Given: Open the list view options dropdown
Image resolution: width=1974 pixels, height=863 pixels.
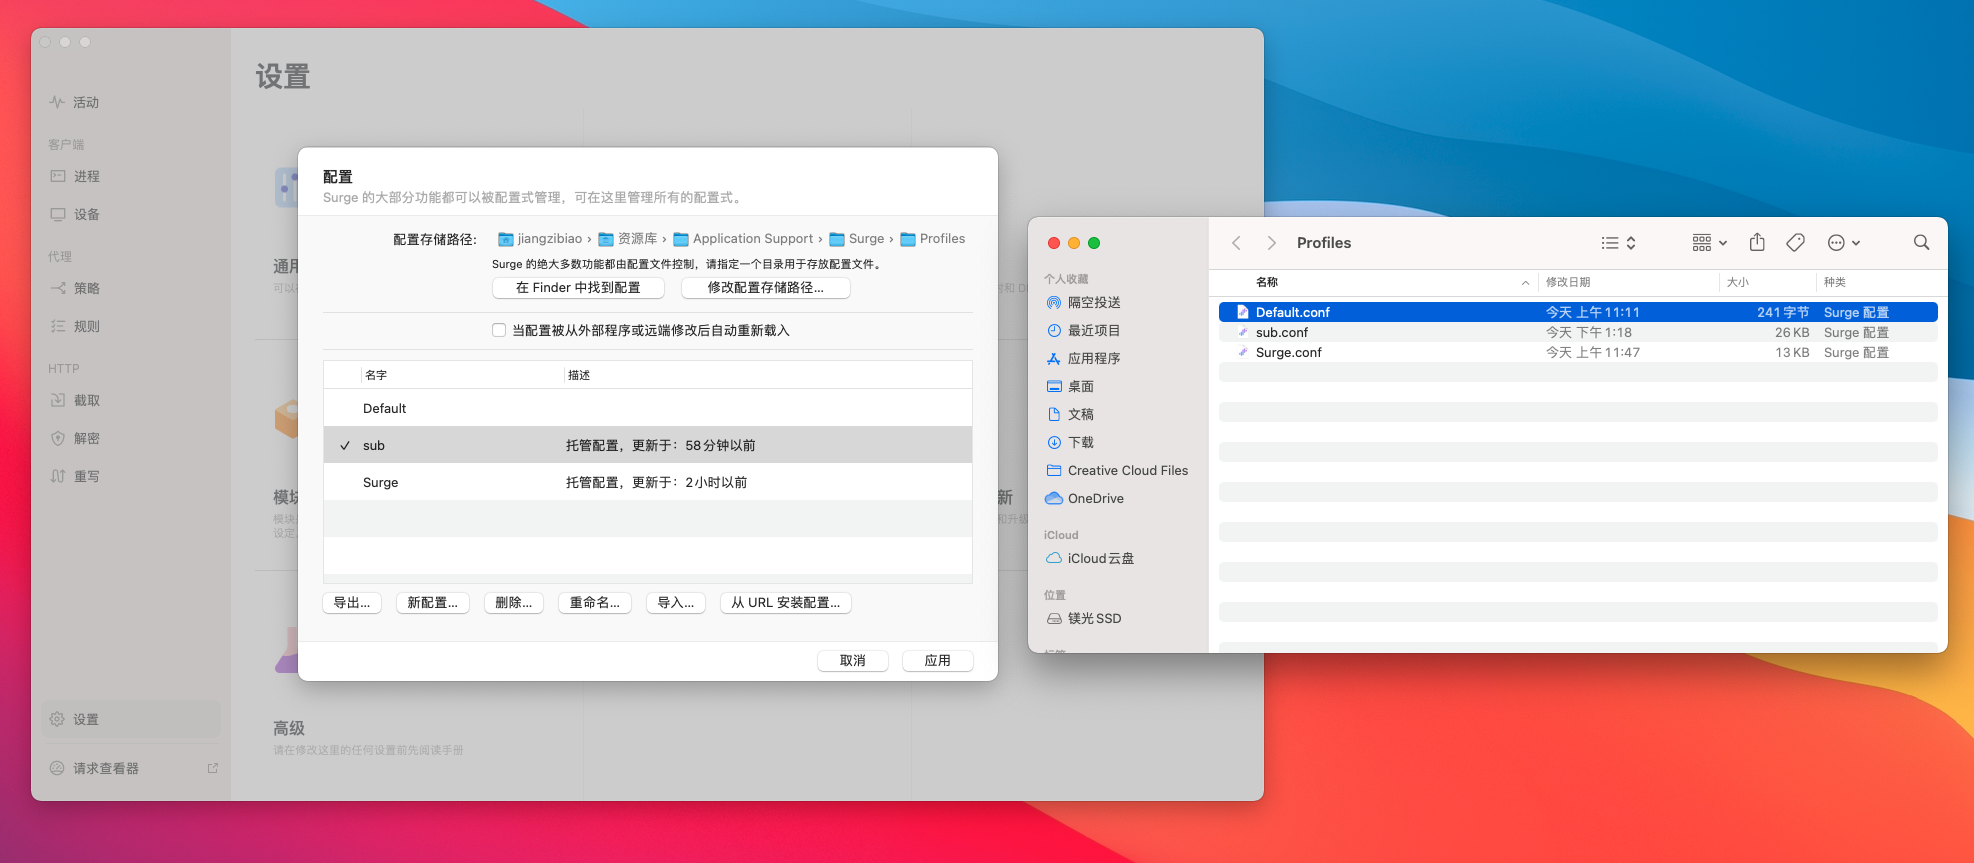Looking at the screenshot, I should pos(1618,243).
